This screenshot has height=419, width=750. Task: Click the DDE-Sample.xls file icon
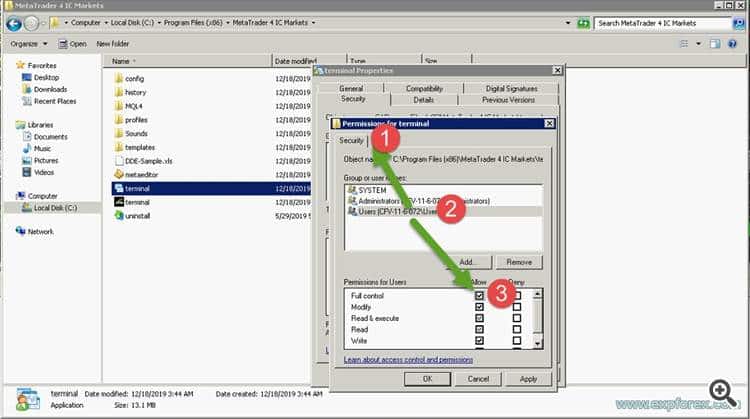(x=118, y=160)
